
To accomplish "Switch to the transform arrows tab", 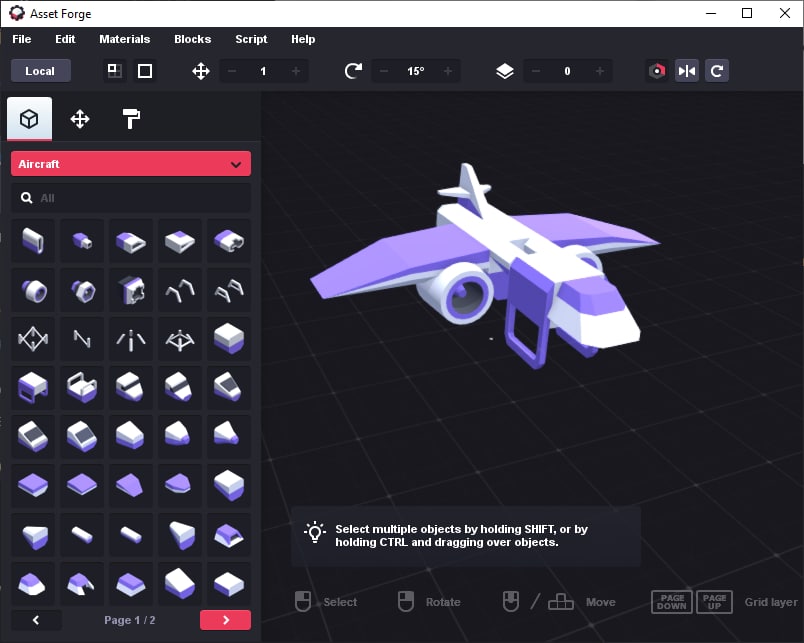I will 80,119.
